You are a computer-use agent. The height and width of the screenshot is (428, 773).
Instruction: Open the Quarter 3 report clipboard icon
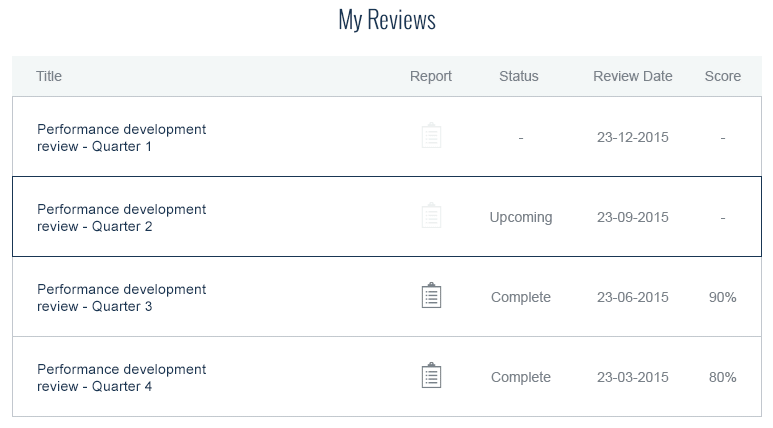tap(431, 295)
